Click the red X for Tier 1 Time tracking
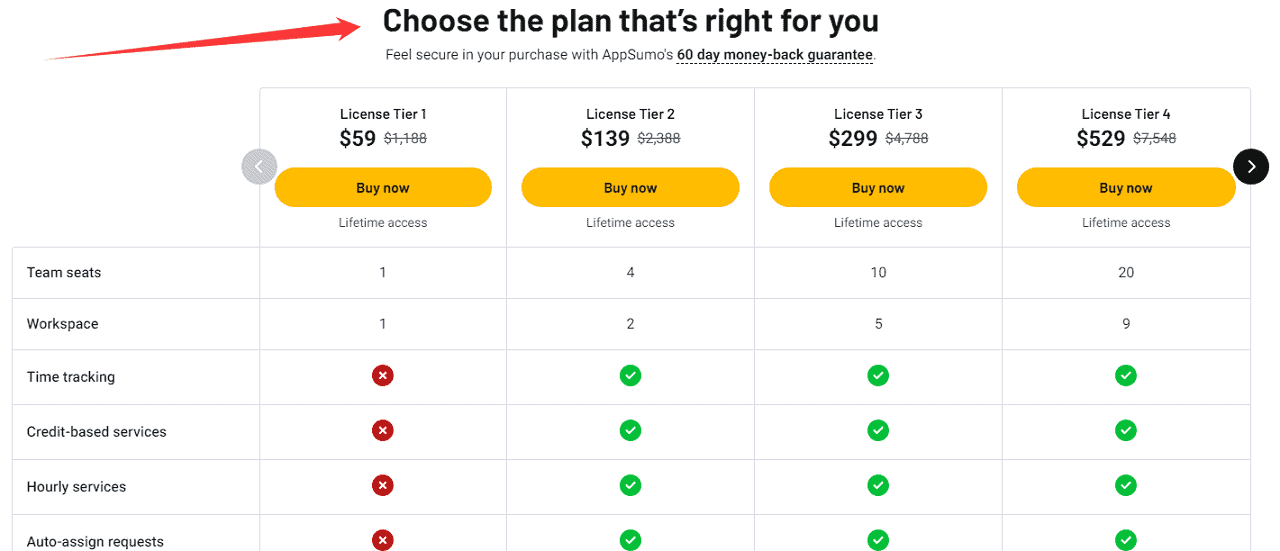This screenshot has width=1280, height=551. pyautogui.click(x=382, y=376)
